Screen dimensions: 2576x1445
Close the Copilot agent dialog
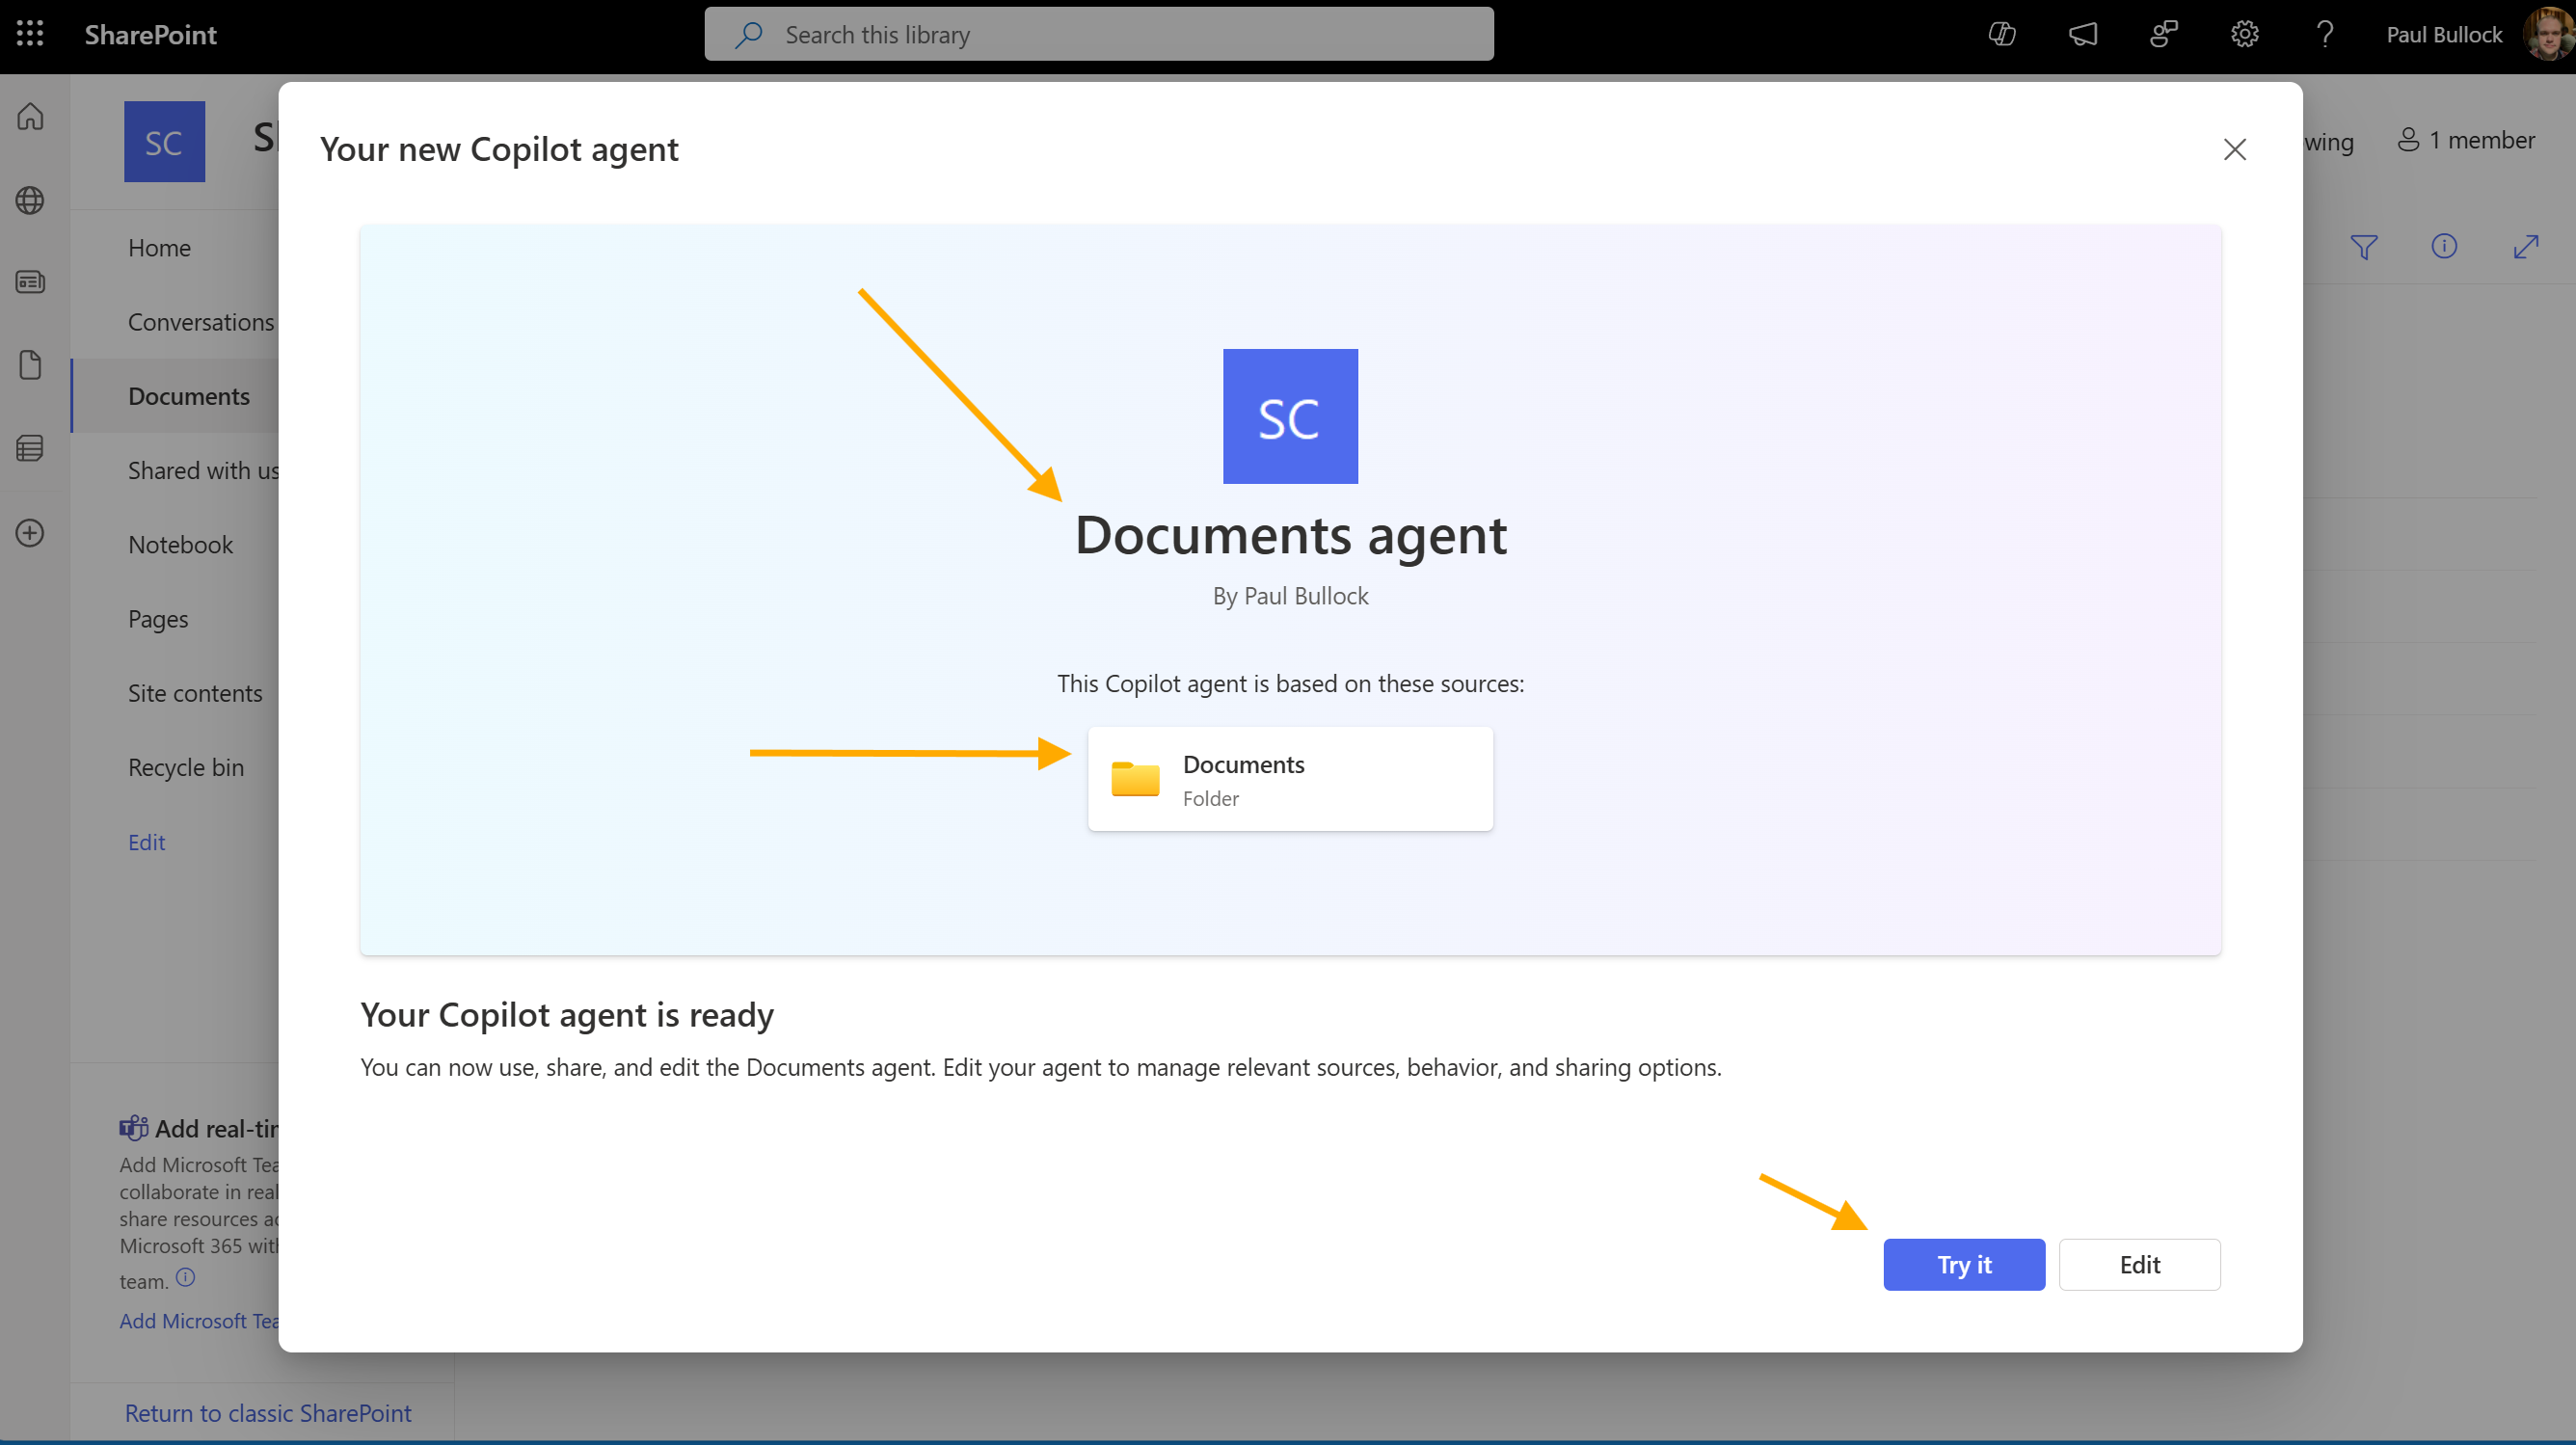point(2235,148)
